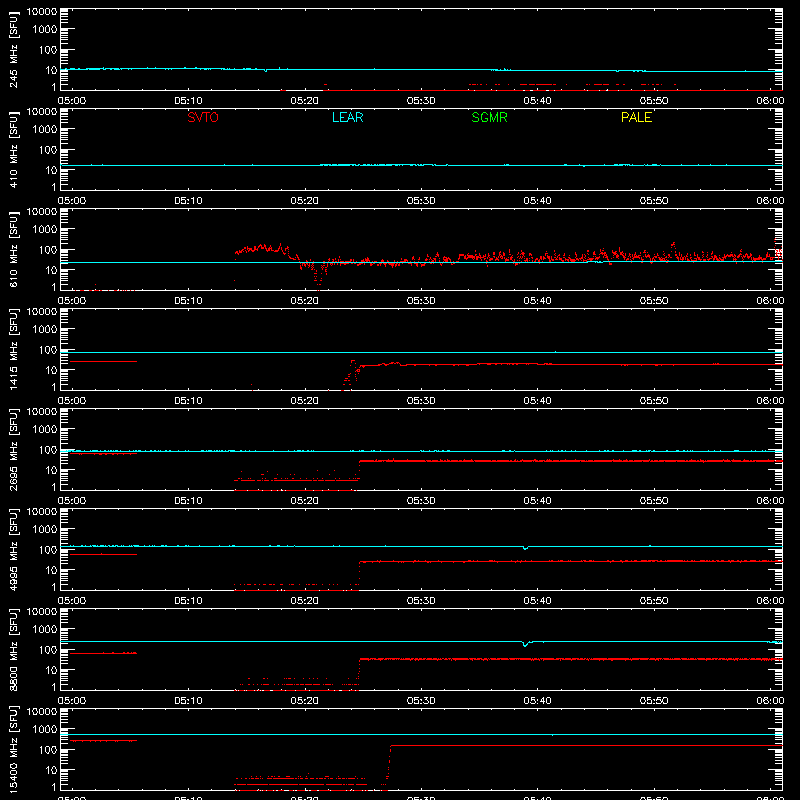The width and height of the screenshot is (800, 800).
Task: Click 05:50 tick under the 2695 MHz panel
Action: (x=654, y=501)
